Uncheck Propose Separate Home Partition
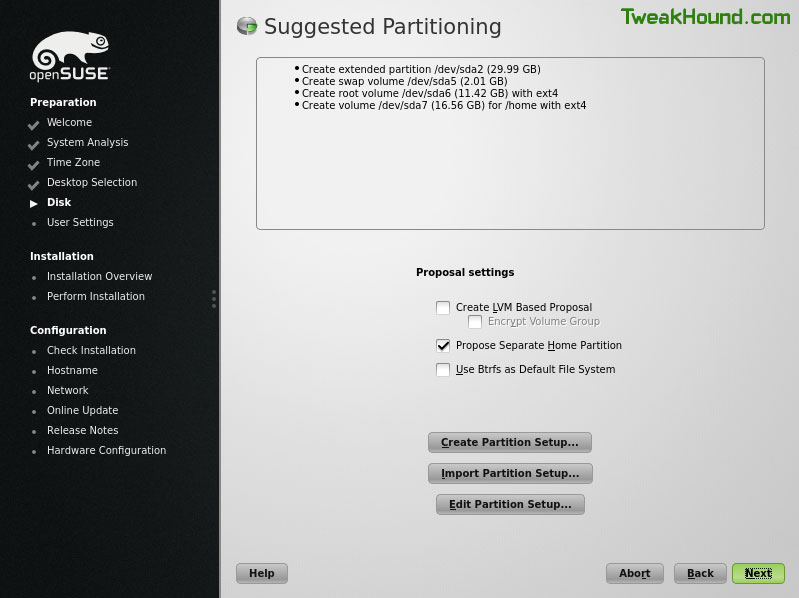 (x=443, y=346)
